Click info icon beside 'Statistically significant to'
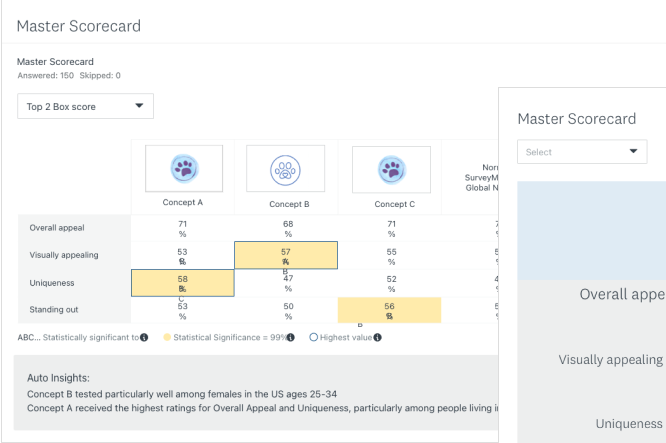 145,337
